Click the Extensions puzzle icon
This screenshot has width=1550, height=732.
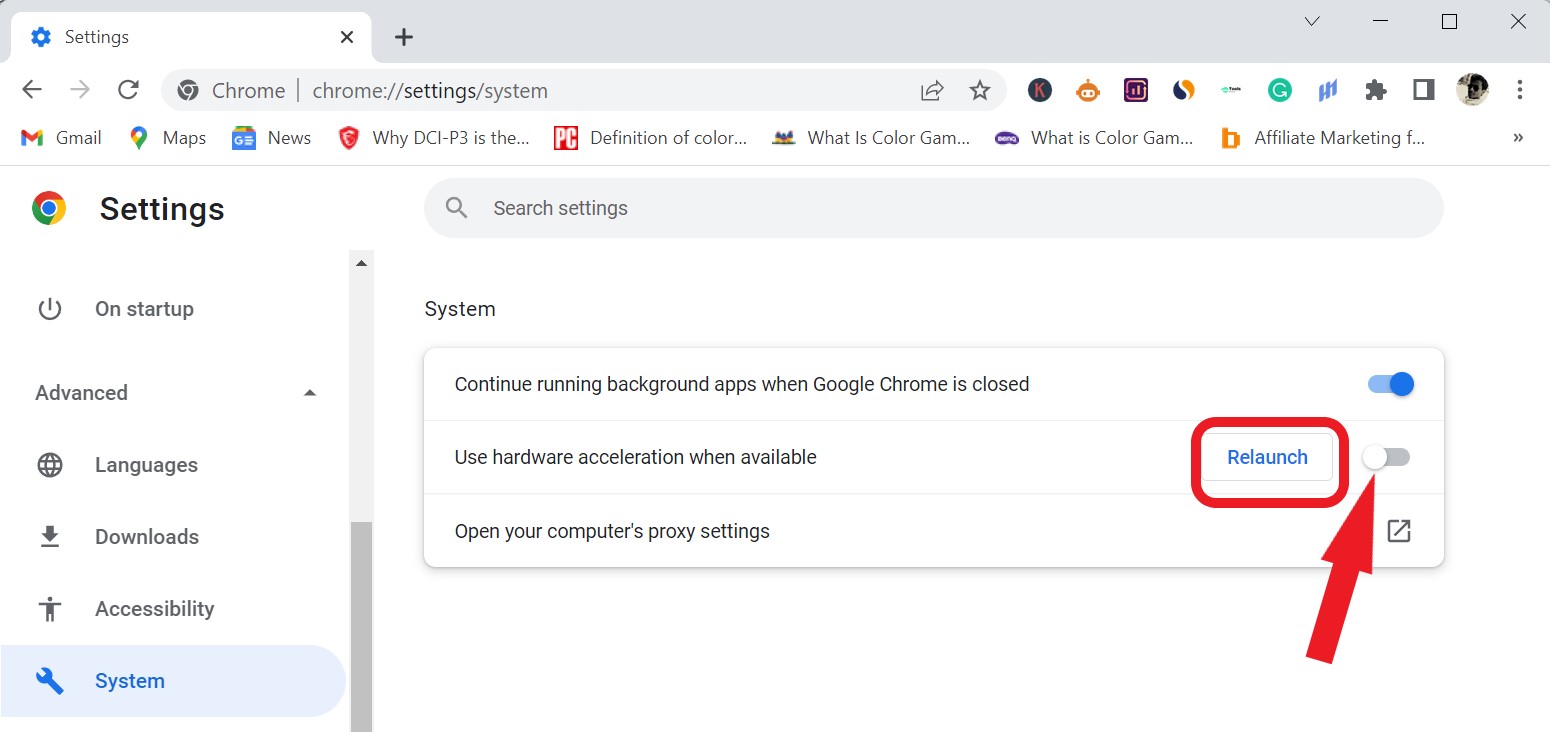(1375, 90)
